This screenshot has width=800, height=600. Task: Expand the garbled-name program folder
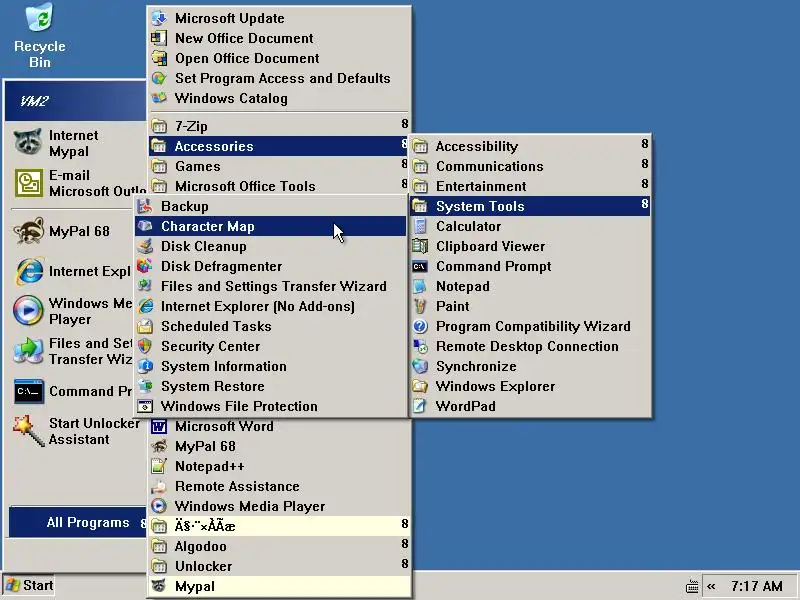pos(279,526)
